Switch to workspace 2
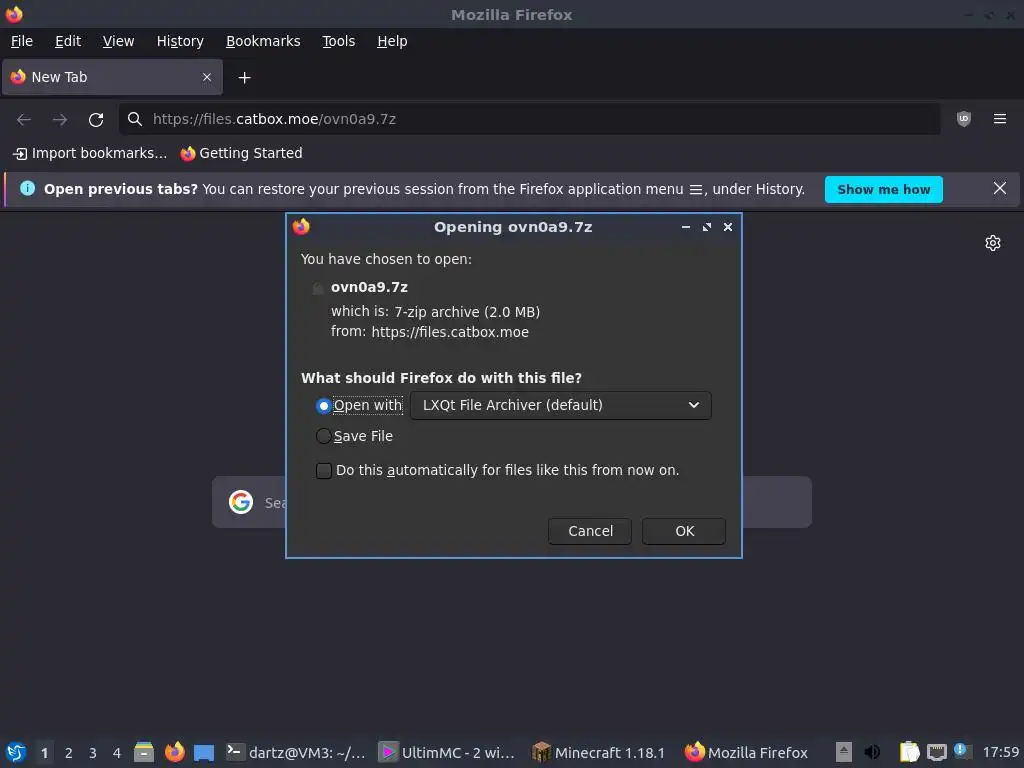The image size is (1024, 768). pos(69,753)
